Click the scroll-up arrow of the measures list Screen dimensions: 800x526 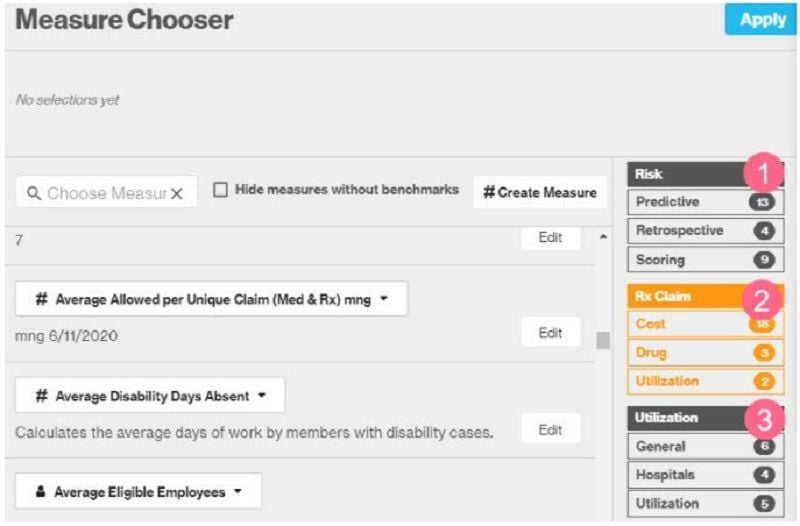[602, 238]
